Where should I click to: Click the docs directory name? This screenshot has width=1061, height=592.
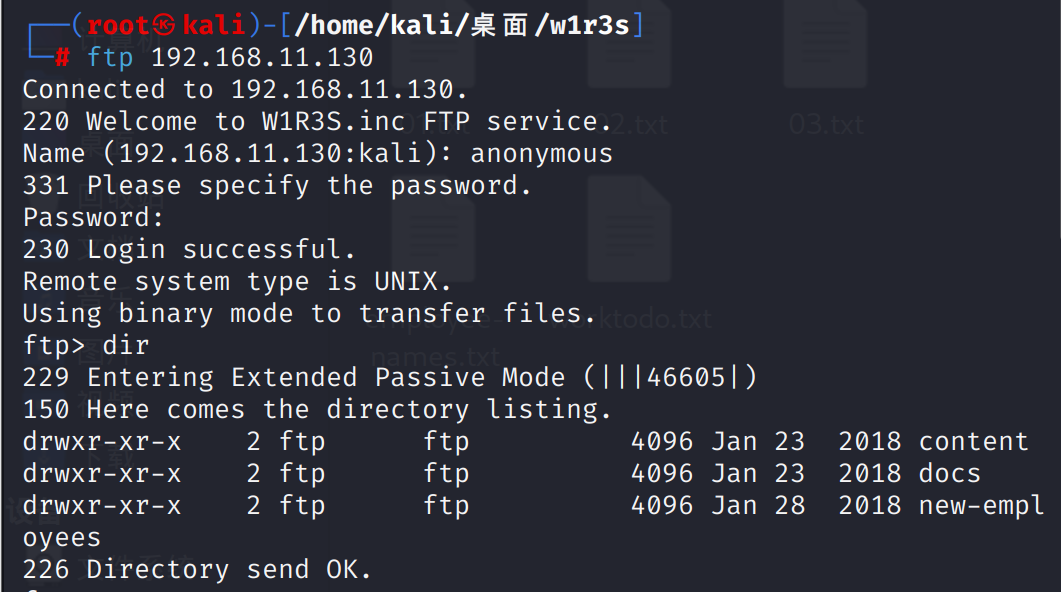click(950, 473)
